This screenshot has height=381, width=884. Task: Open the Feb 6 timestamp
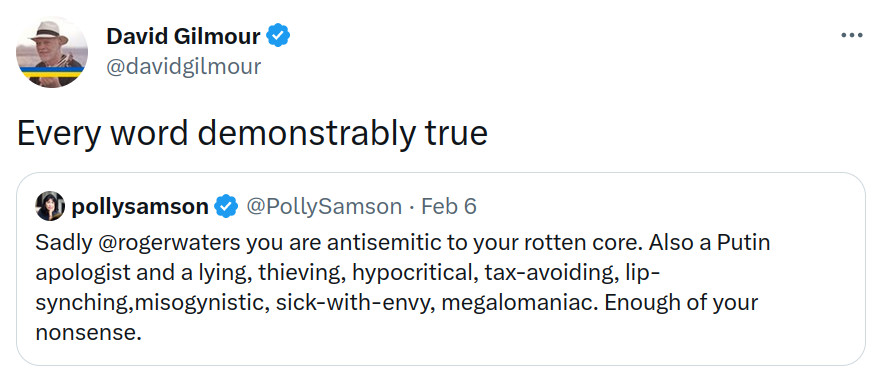(x=449, y=207)
